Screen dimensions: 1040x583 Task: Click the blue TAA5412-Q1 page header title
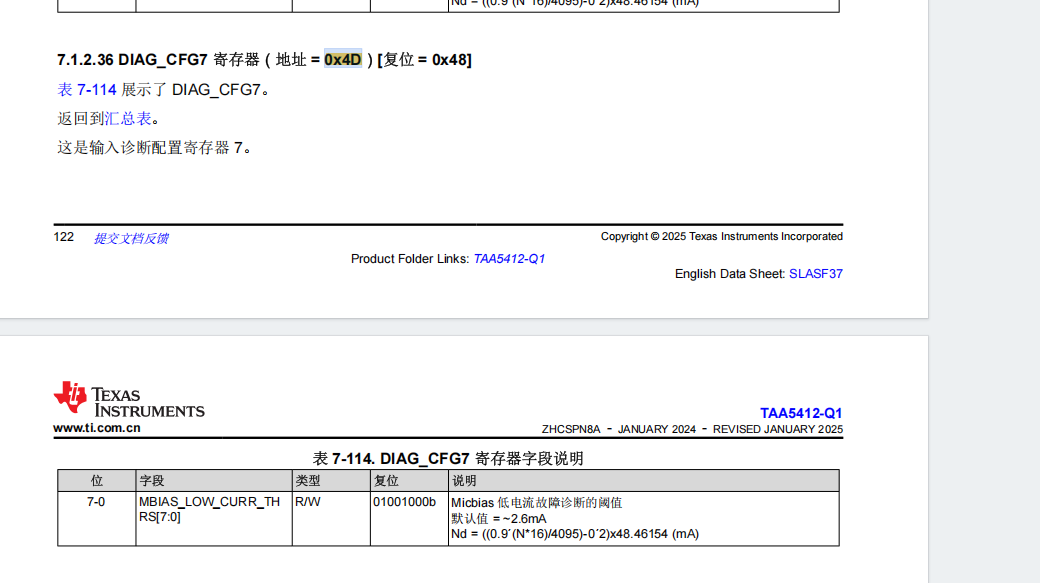pos(801,413)
